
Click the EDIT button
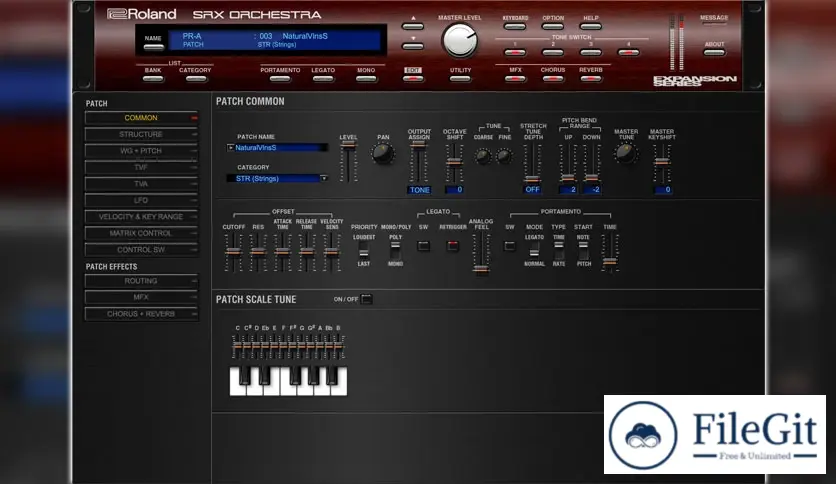[413, 79]
